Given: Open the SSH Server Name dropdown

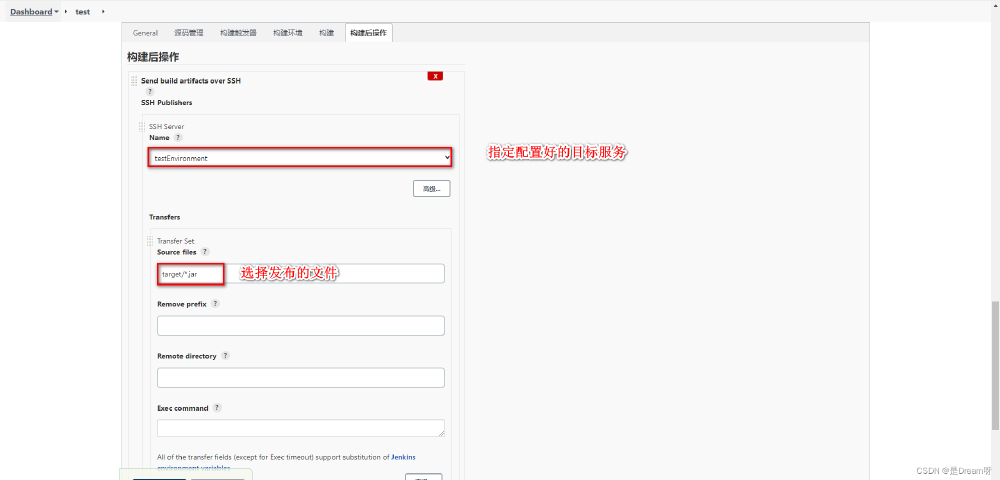Looking at the screenshot, I should (300, 157).
